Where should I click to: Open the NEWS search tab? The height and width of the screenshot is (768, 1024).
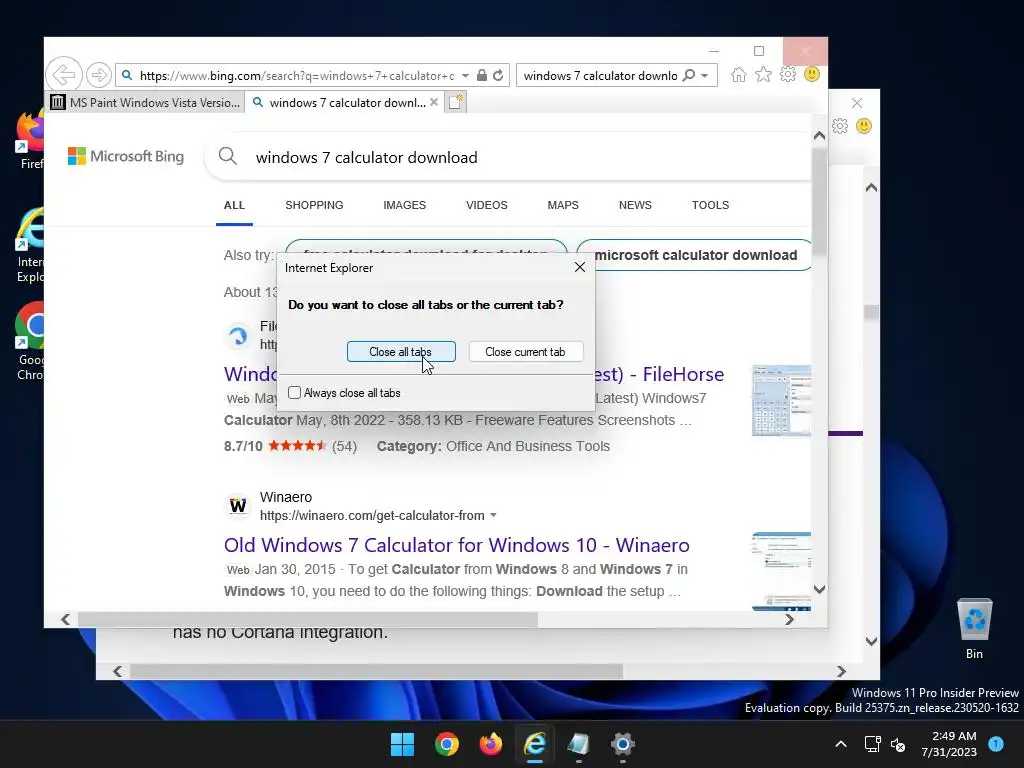click(635, 205)
